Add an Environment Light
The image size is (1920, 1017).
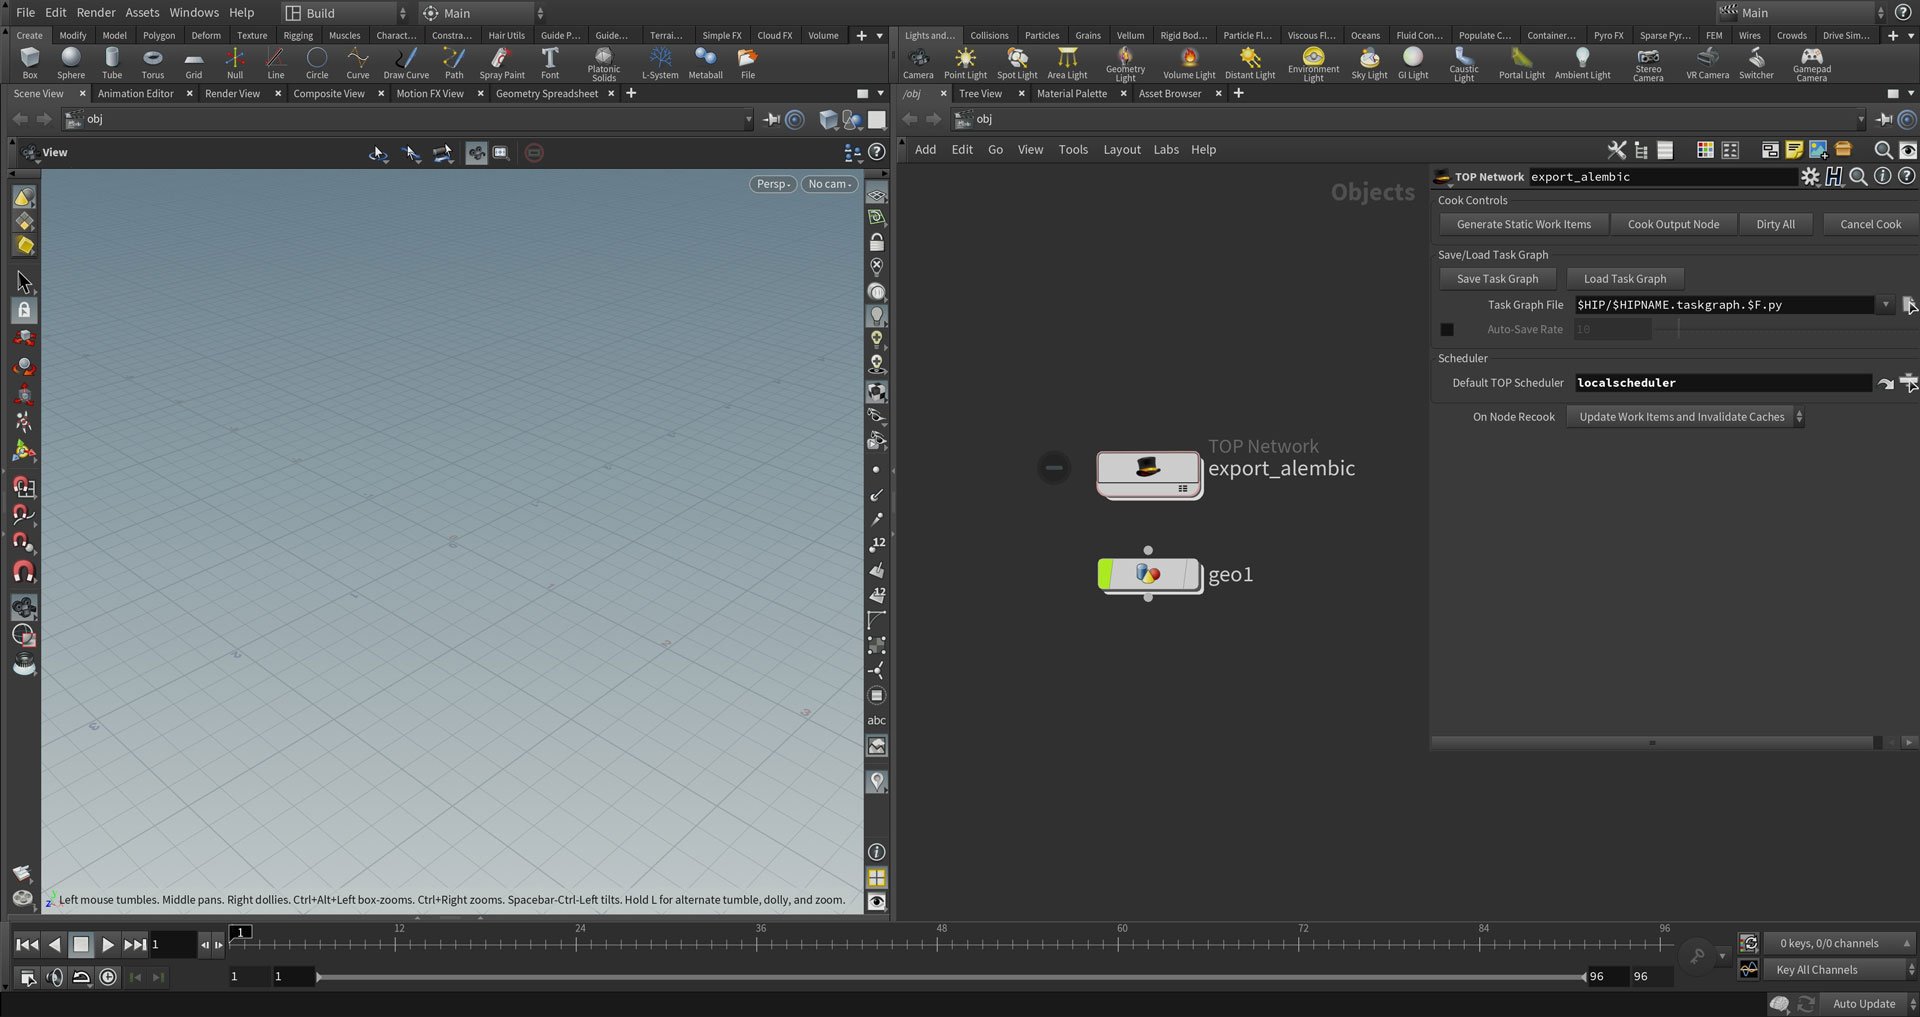click(1313, 64)
